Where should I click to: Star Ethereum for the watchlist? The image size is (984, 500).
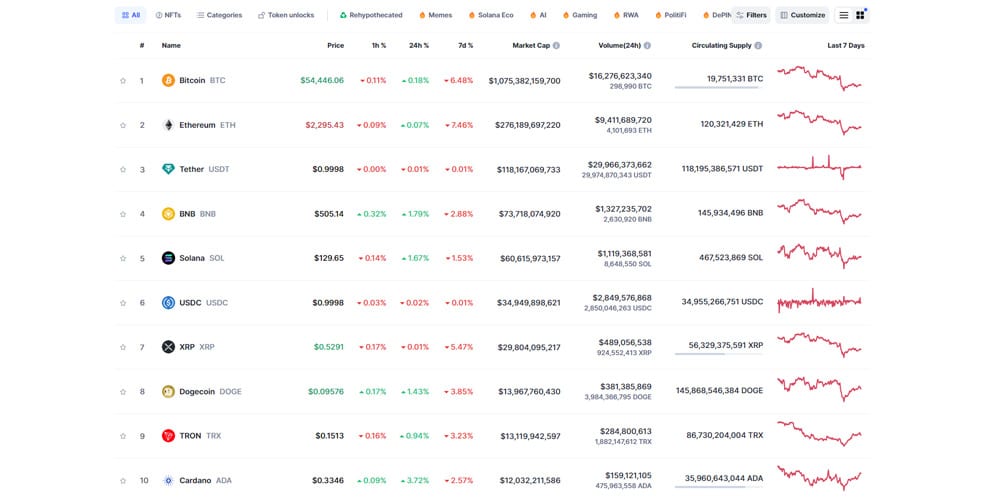coord(123,125)
